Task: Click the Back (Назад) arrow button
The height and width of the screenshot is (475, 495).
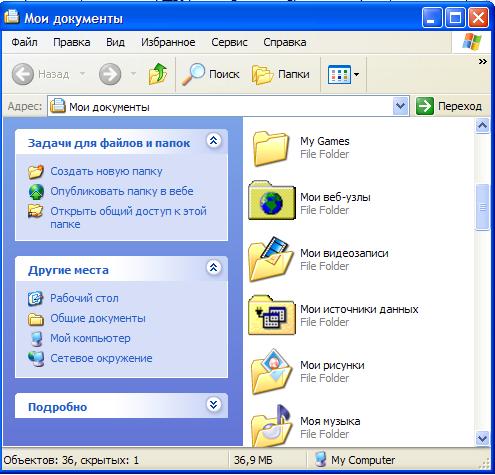Action: tap(23, 74)
